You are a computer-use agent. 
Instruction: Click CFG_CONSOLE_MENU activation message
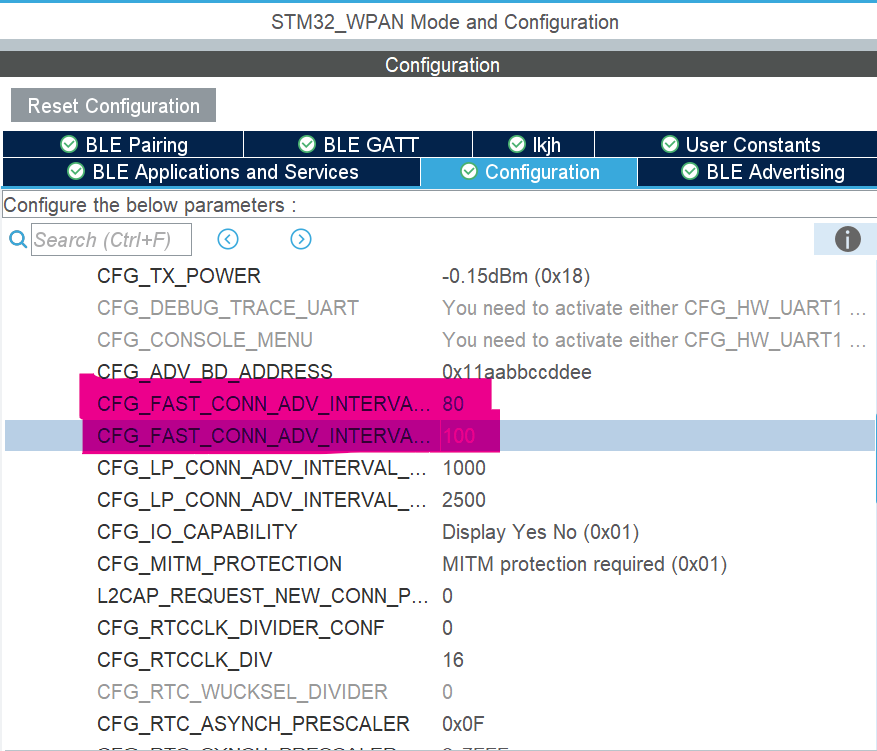point(654,340)
